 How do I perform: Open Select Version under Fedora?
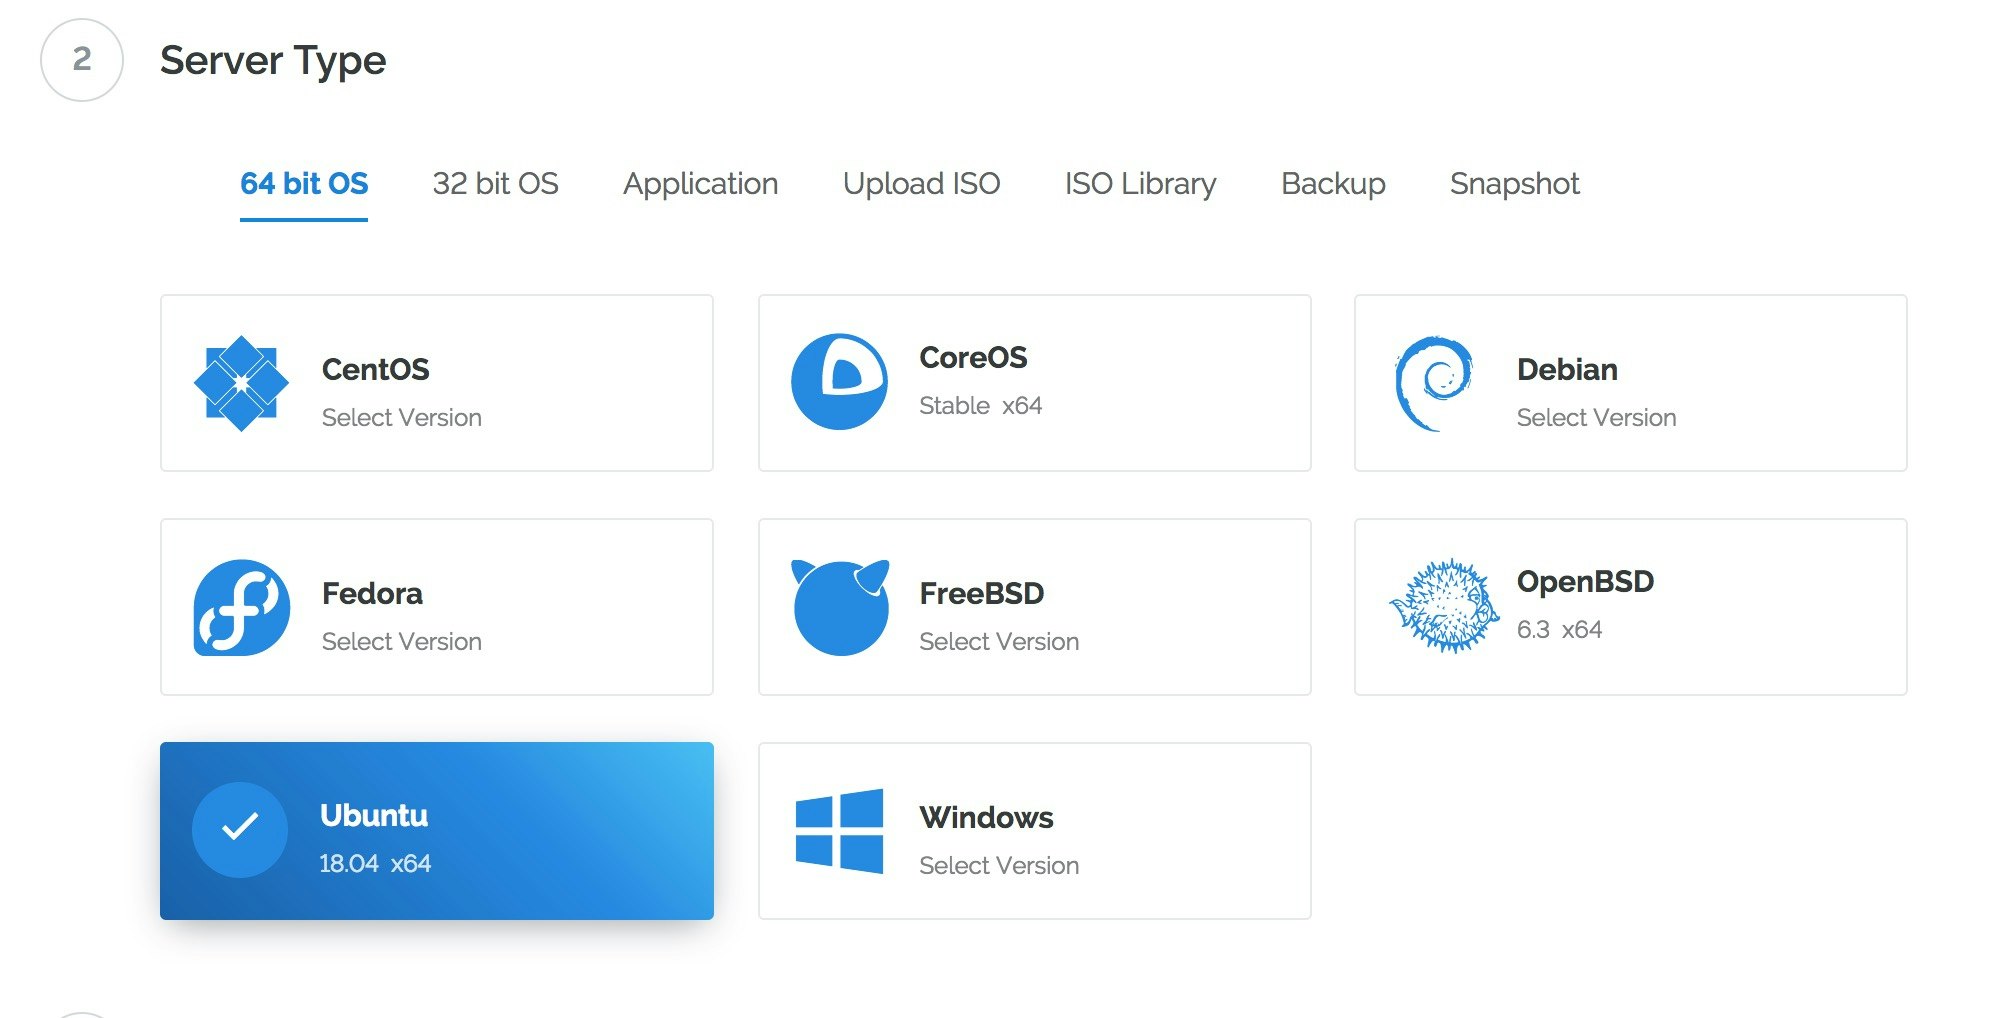click(402, 641)
